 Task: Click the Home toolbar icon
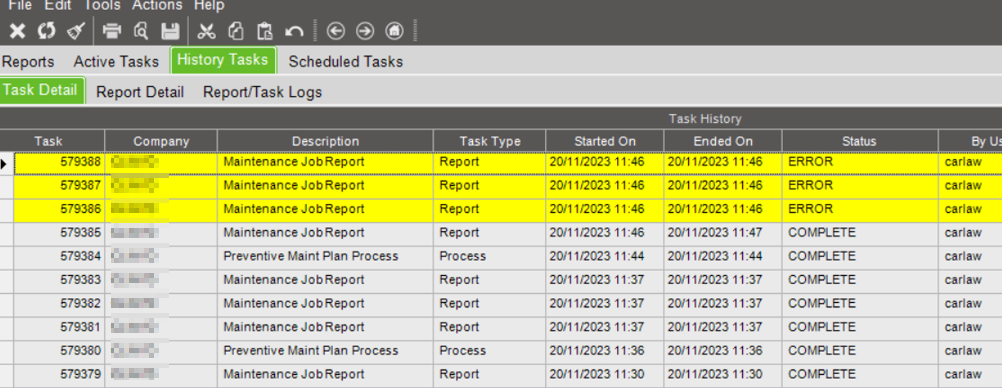(x=394, y=31)
